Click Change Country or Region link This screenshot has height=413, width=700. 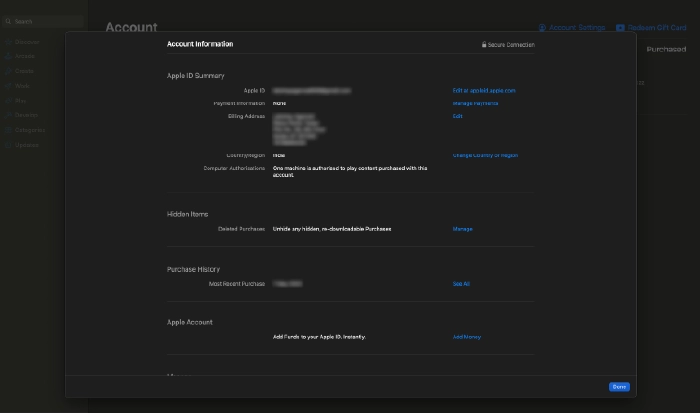485,155
